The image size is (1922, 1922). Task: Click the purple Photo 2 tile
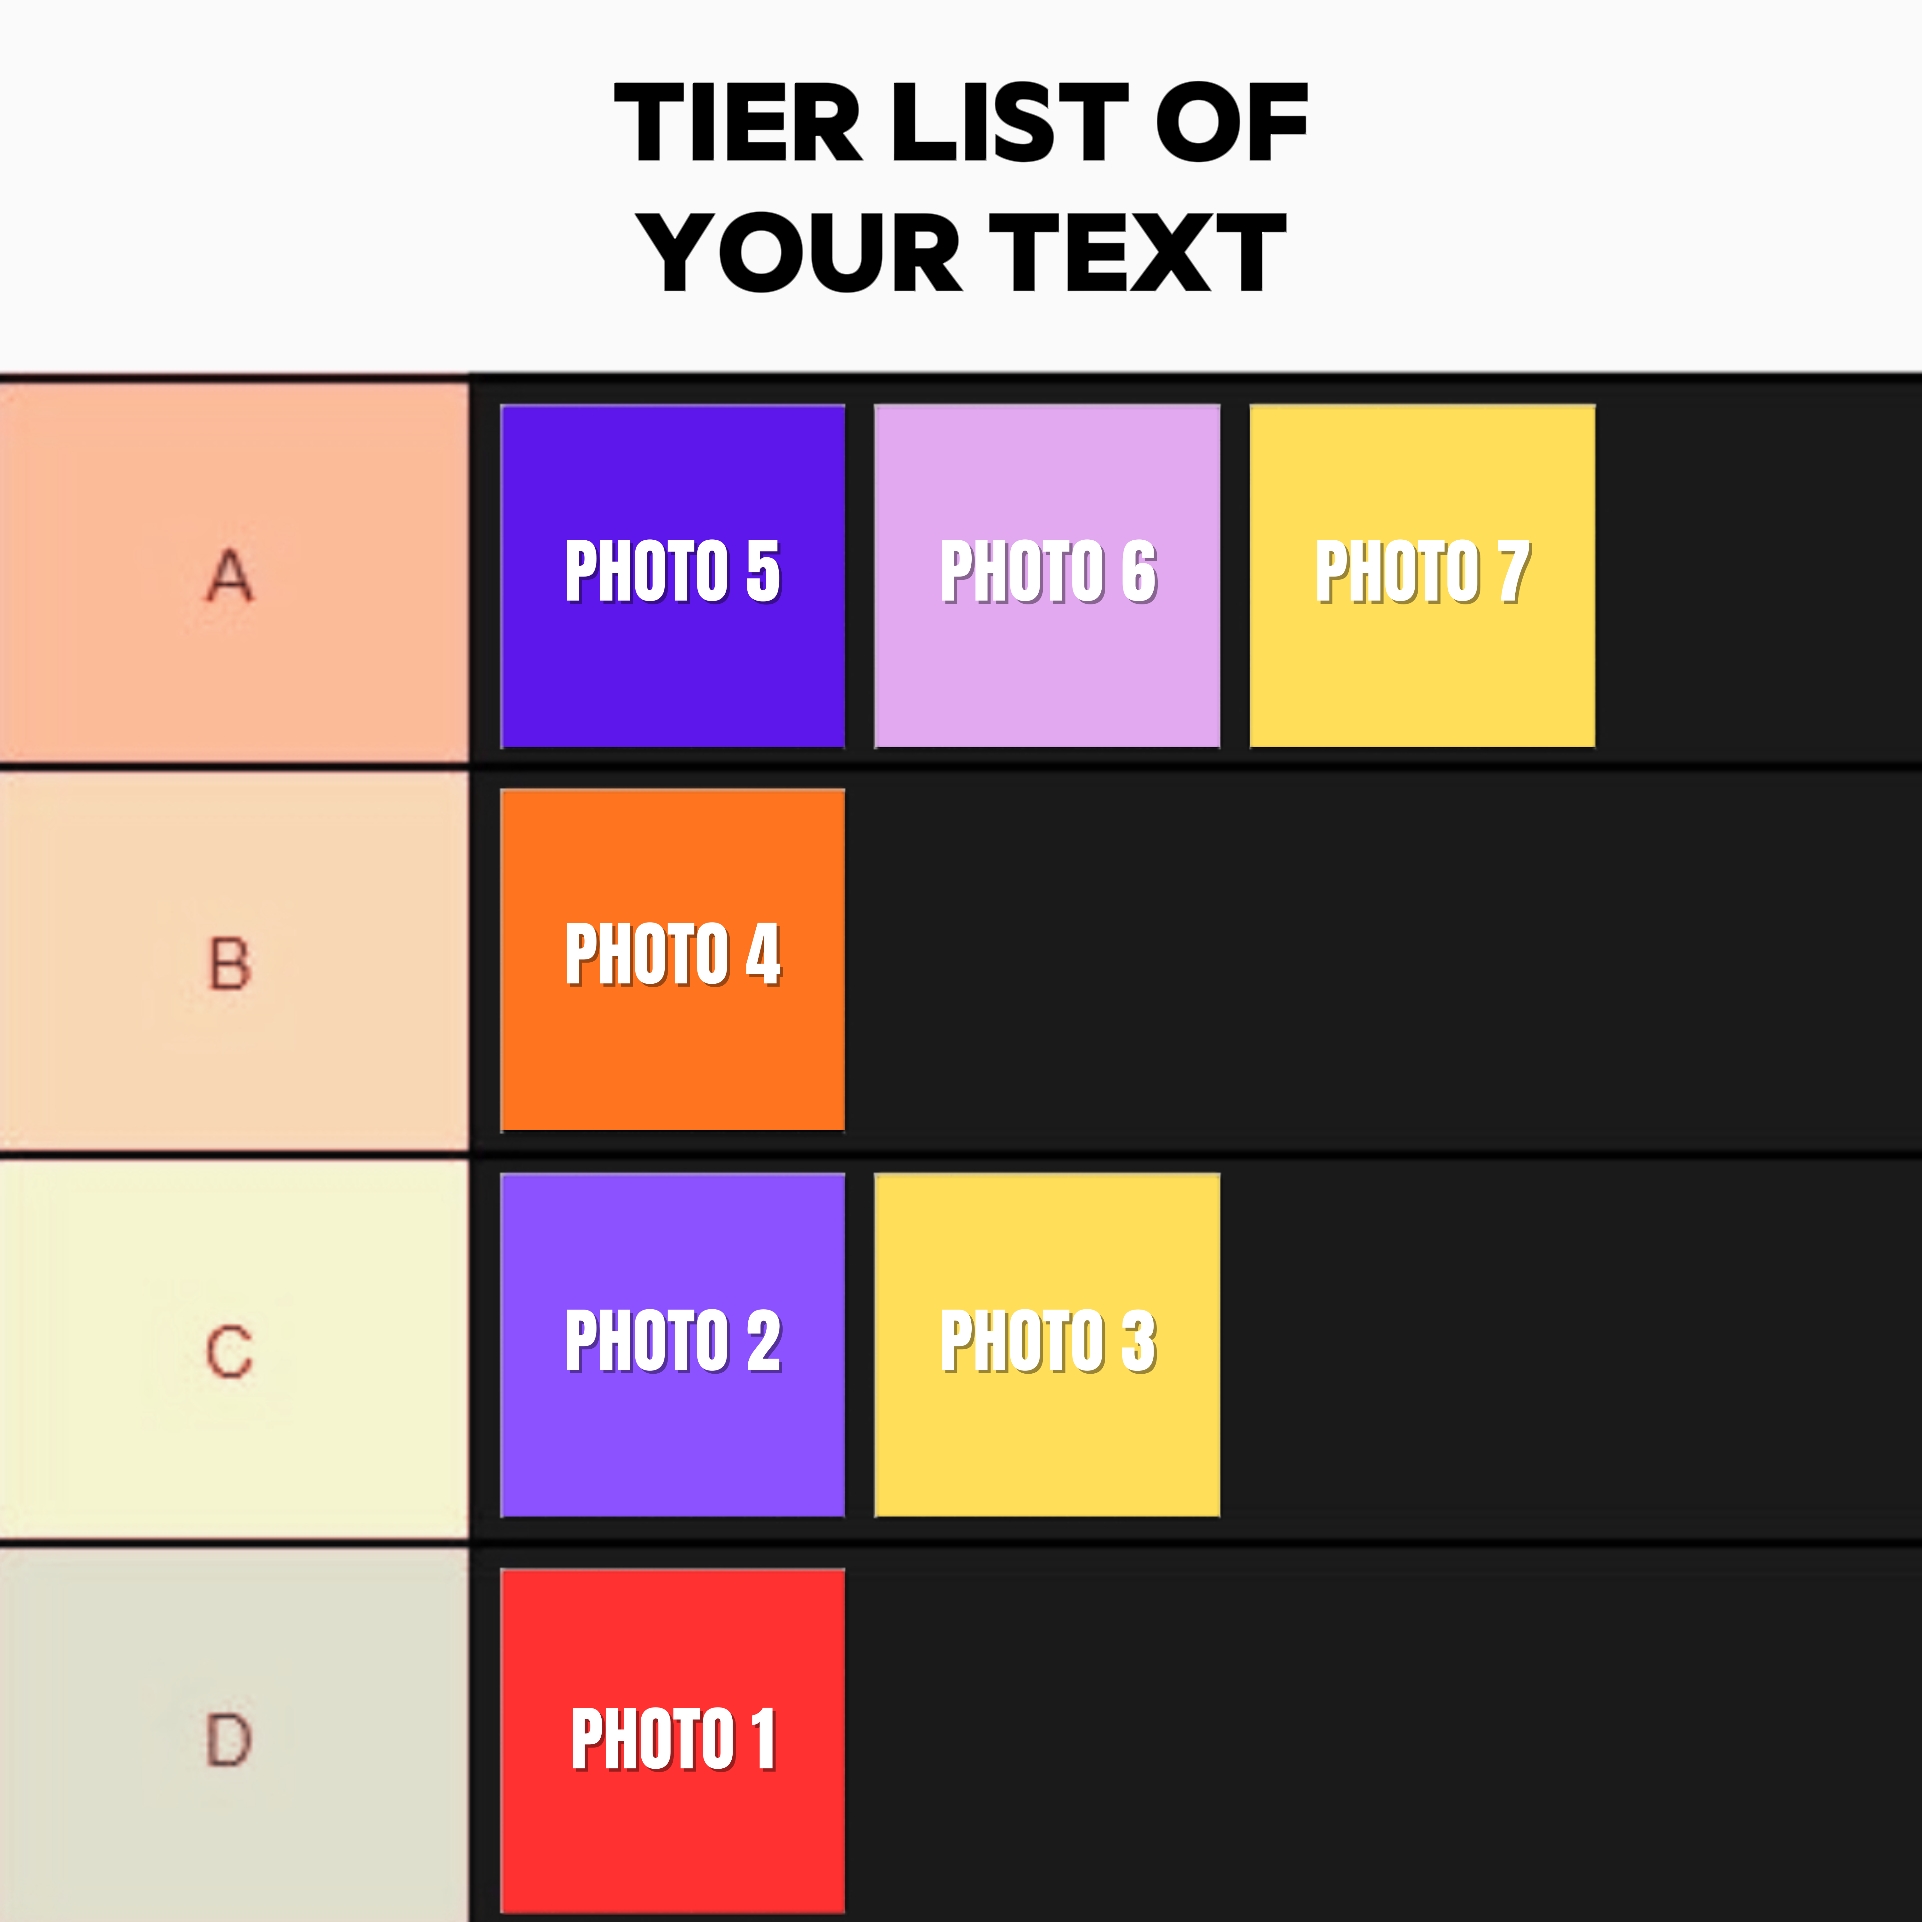(672, 1345)
